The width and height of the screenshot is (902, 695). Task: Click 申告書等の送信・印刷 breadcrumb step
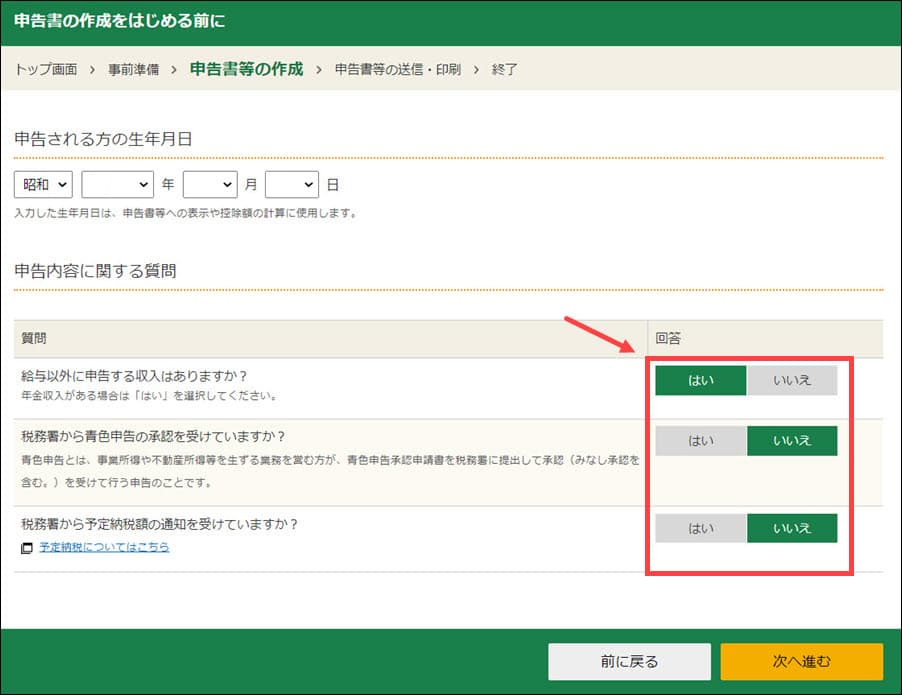[397, 70]
